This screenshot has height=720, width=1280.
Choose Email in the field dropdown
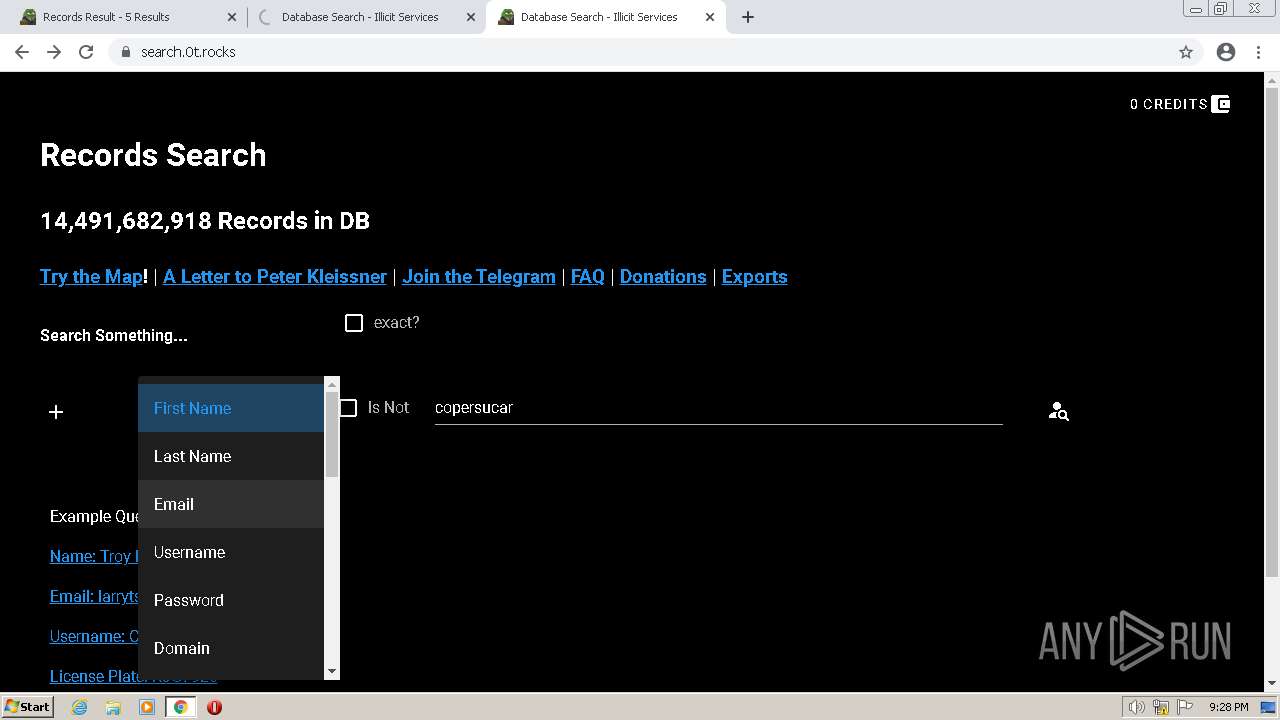231,504
